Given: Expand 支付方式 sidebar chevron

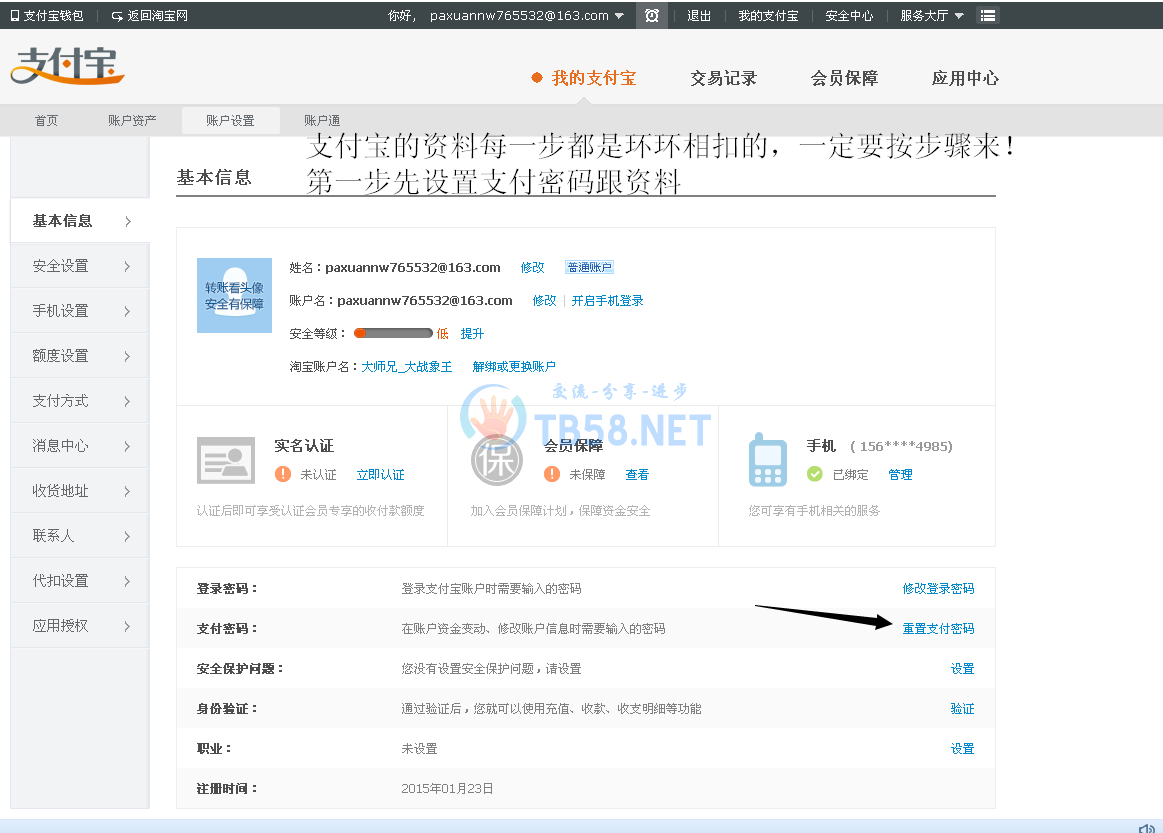Looking at the screenshot, I should [128, 401].
